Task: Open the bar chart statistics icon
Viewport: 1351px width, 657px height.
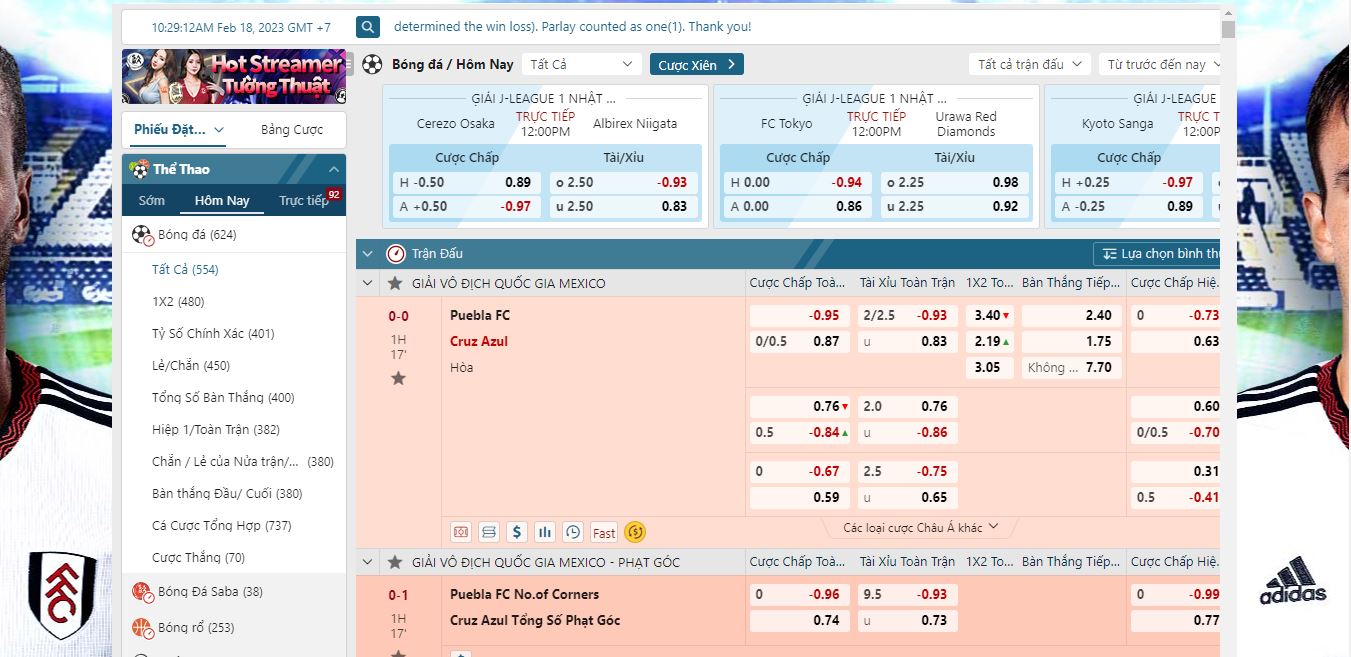Action: pos(544,532)
